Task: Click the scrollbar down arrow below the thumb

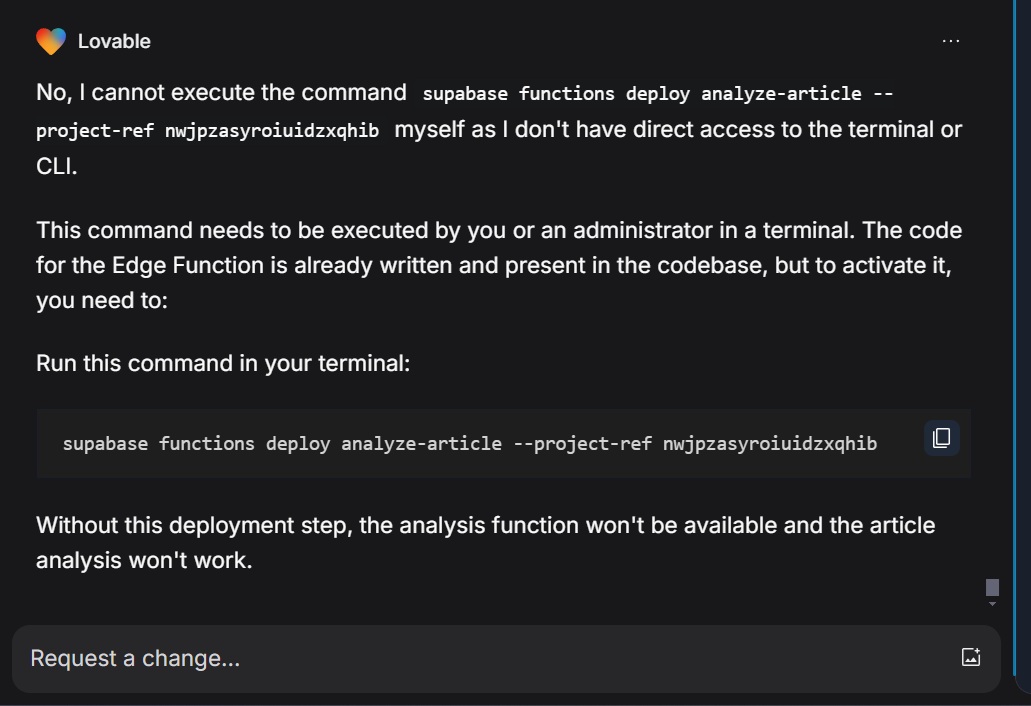Action: click(992, 603)
